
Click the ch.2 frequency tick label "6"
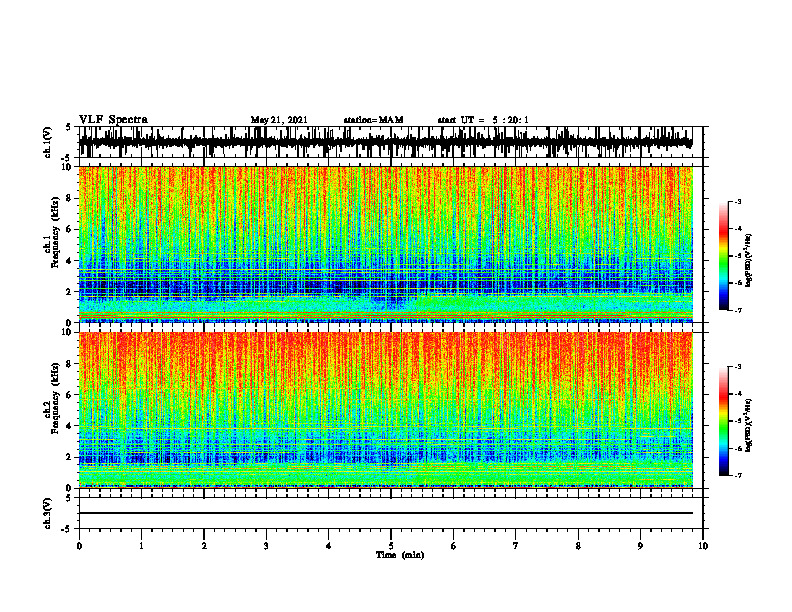point(70,395)
